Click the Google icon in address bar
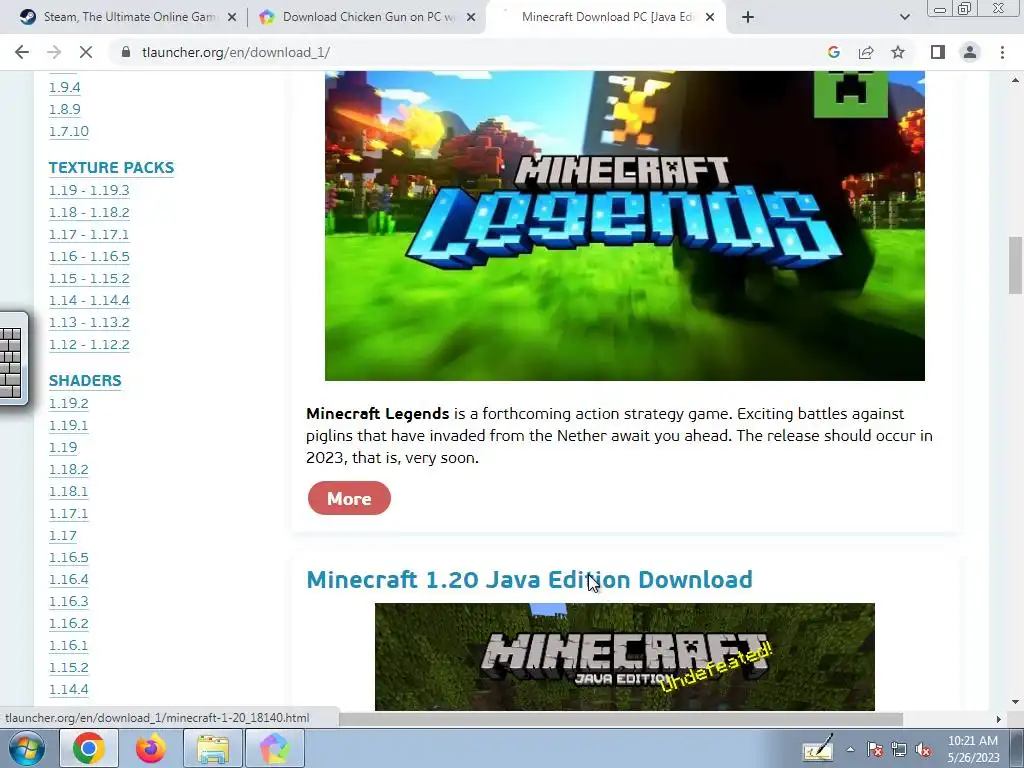 click(x=833, y=52)
